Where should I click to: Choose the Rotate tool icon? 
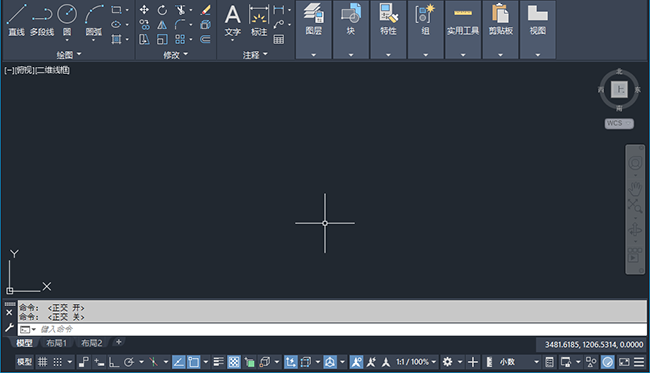tap(162, 10)
